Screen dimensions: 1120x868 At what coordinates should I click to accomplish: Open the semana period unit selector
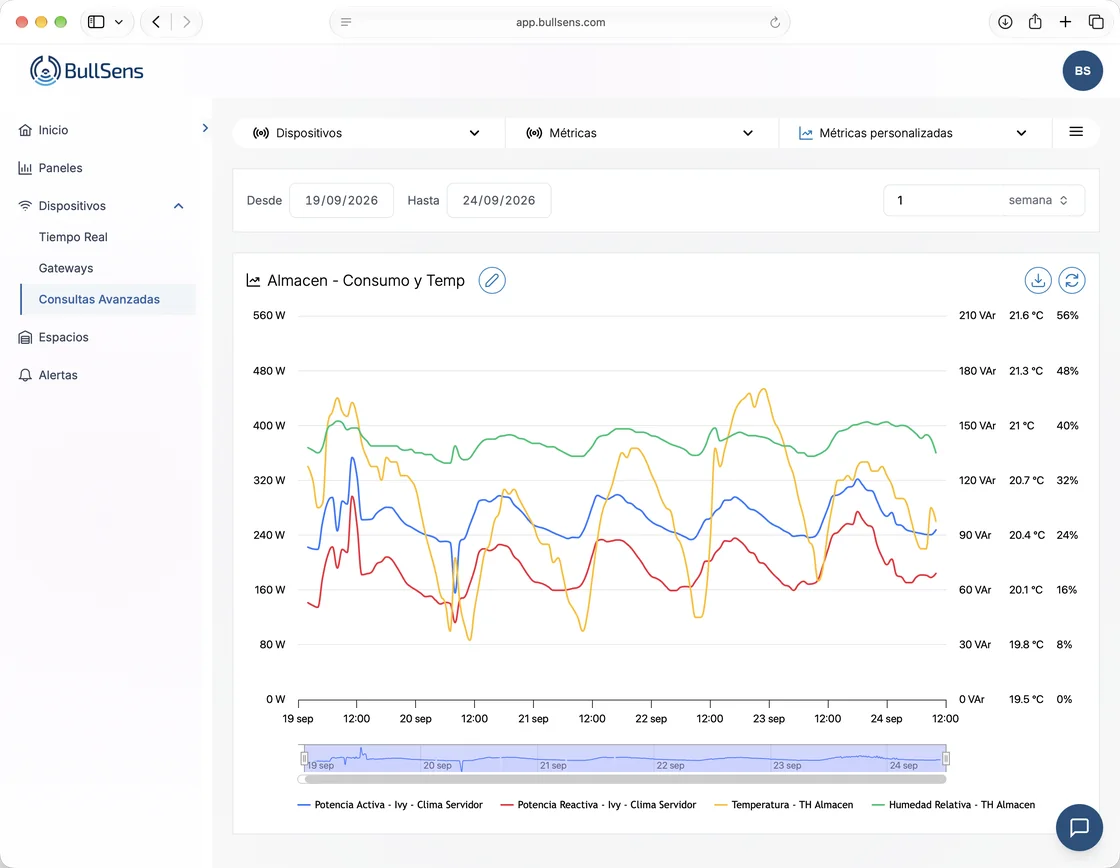coord(1039,201)
